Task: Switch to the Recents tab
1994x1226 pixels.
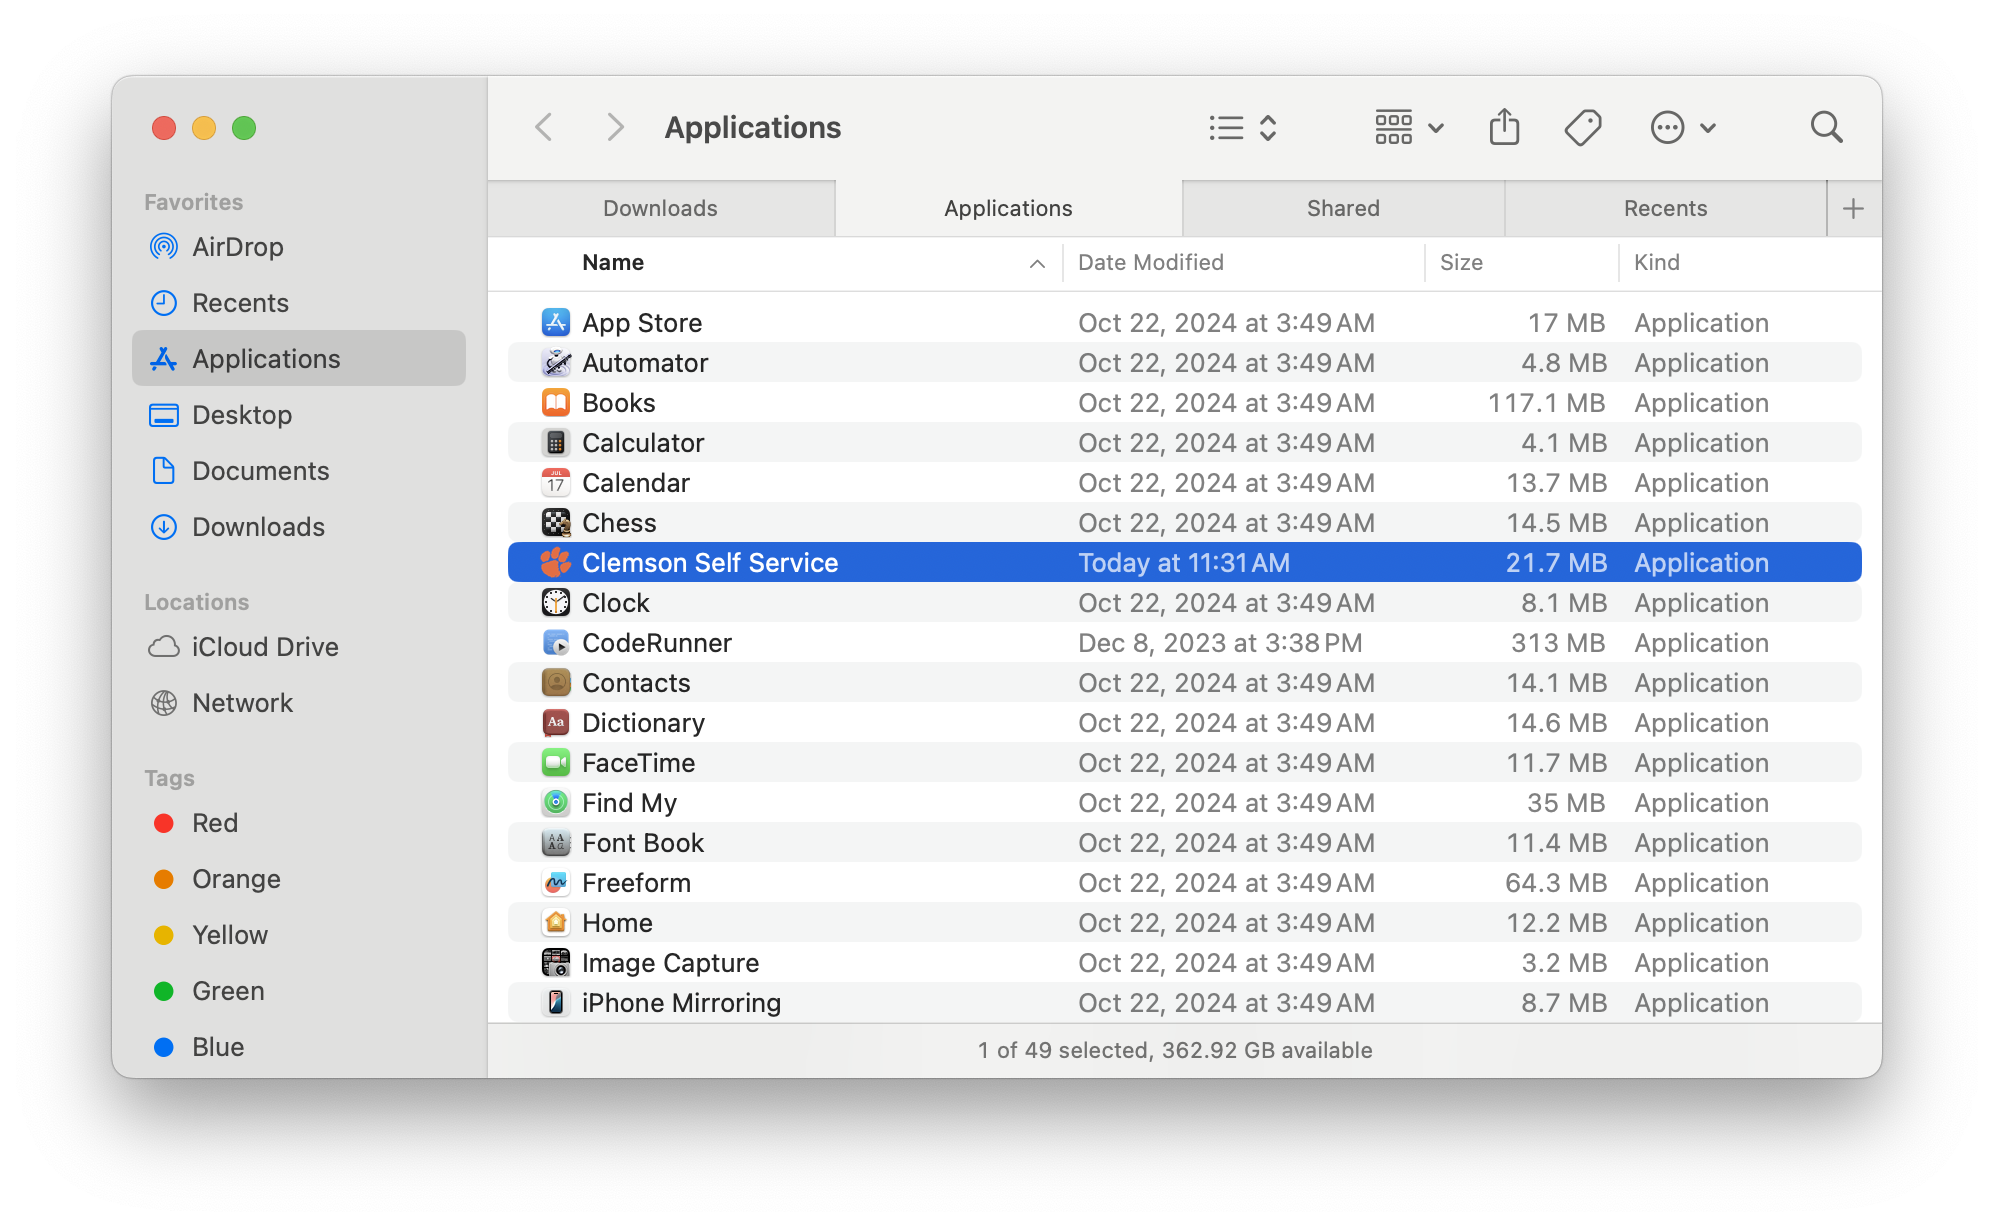Action: tap(1665, 208)
